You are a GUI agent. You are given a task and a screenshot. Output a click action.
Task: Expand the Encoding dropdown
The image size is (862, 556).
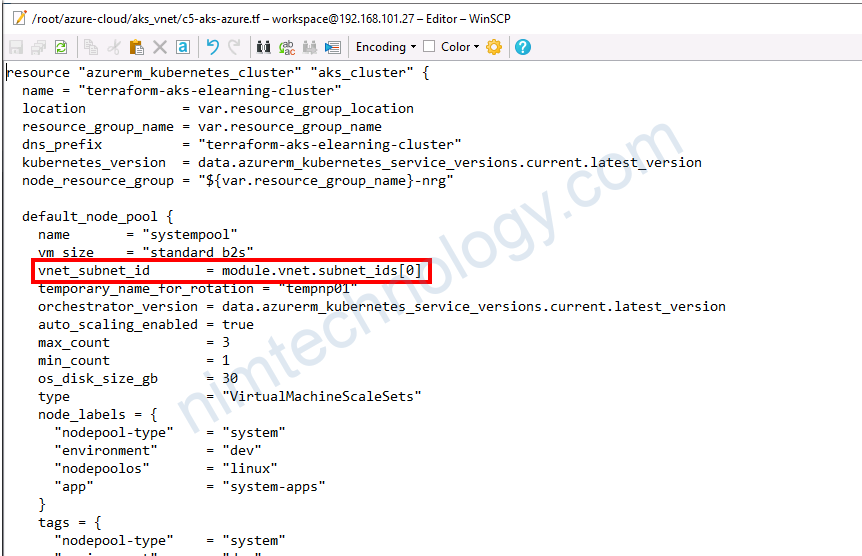point(386,47)
